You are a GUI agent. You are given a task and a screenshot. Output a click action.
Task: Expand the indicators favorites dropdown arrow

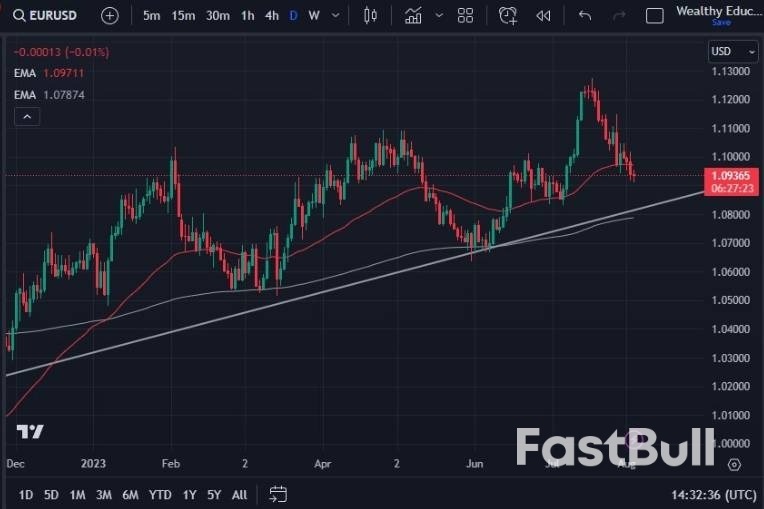point(437,16)
